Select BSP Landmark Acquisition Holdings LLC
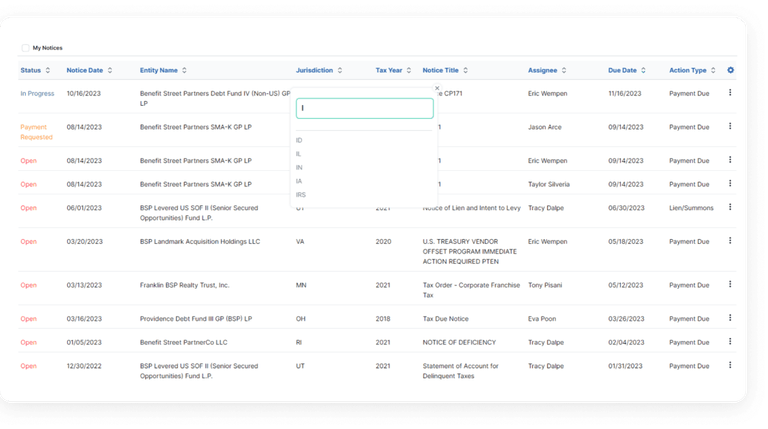 [x=200, y=242]
